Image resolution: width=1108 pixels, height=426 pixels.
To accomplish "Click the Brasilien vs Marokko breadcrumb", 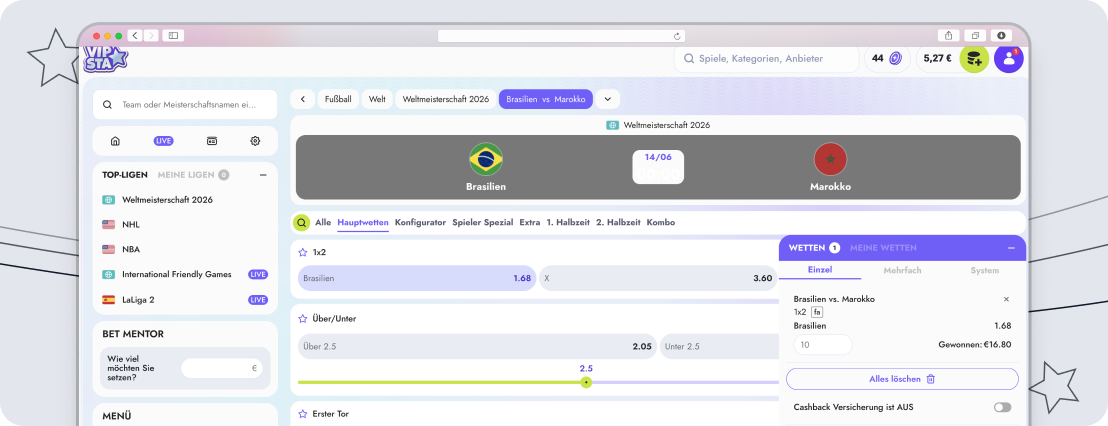I will 546,100.
